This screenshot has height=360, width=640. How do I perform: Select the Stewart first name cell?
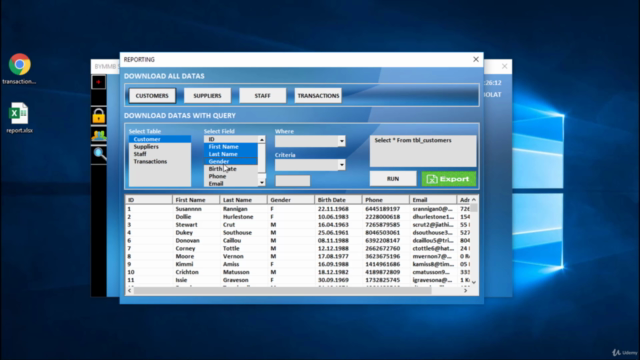(187, 225)
